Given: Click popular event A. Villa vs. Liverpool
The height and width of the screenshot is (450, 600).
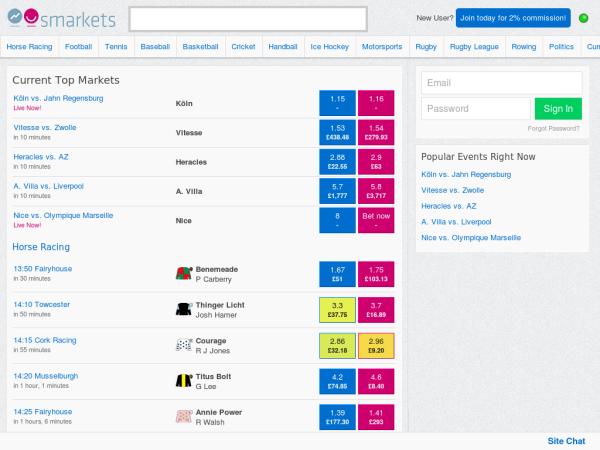Looking at the screenshot, I should pyautogui.click(x=456, y=222).
